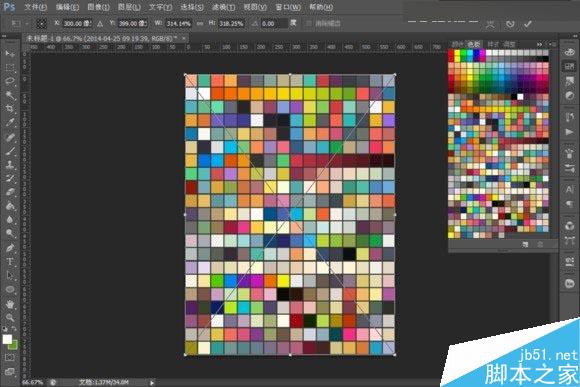Open the 滤镜(T) menu
Image resolution: width=580 pixels, height=387 pixels.
[x=224, y=7]
